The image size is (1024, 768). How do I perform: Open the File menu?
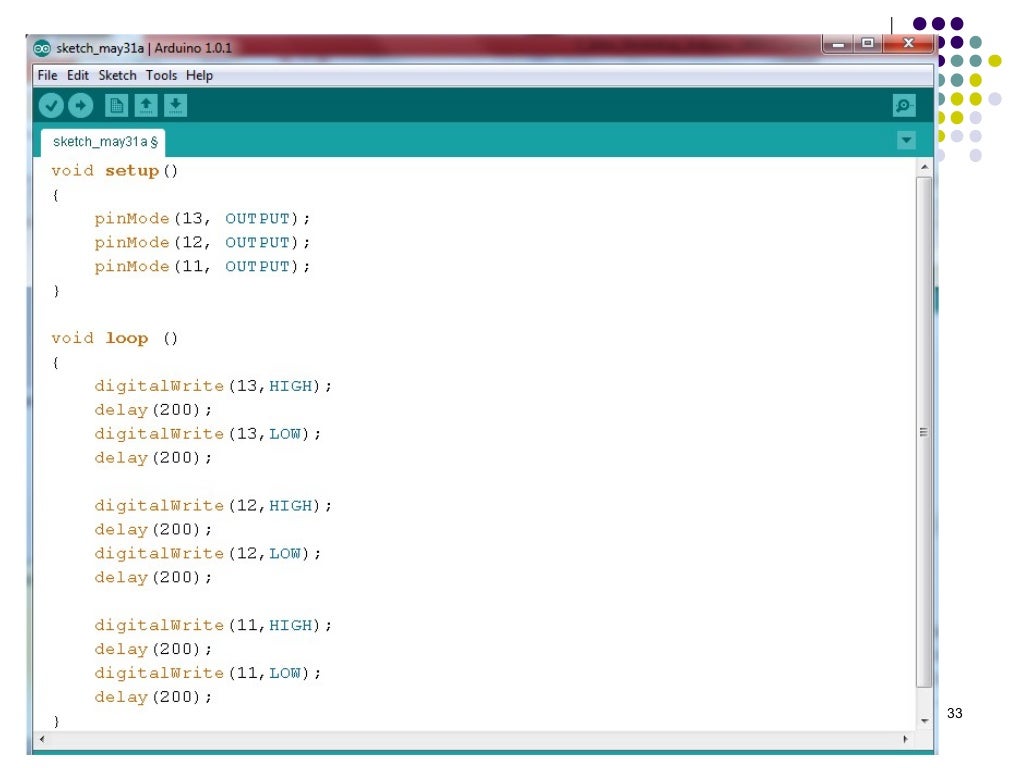(48, 75)
